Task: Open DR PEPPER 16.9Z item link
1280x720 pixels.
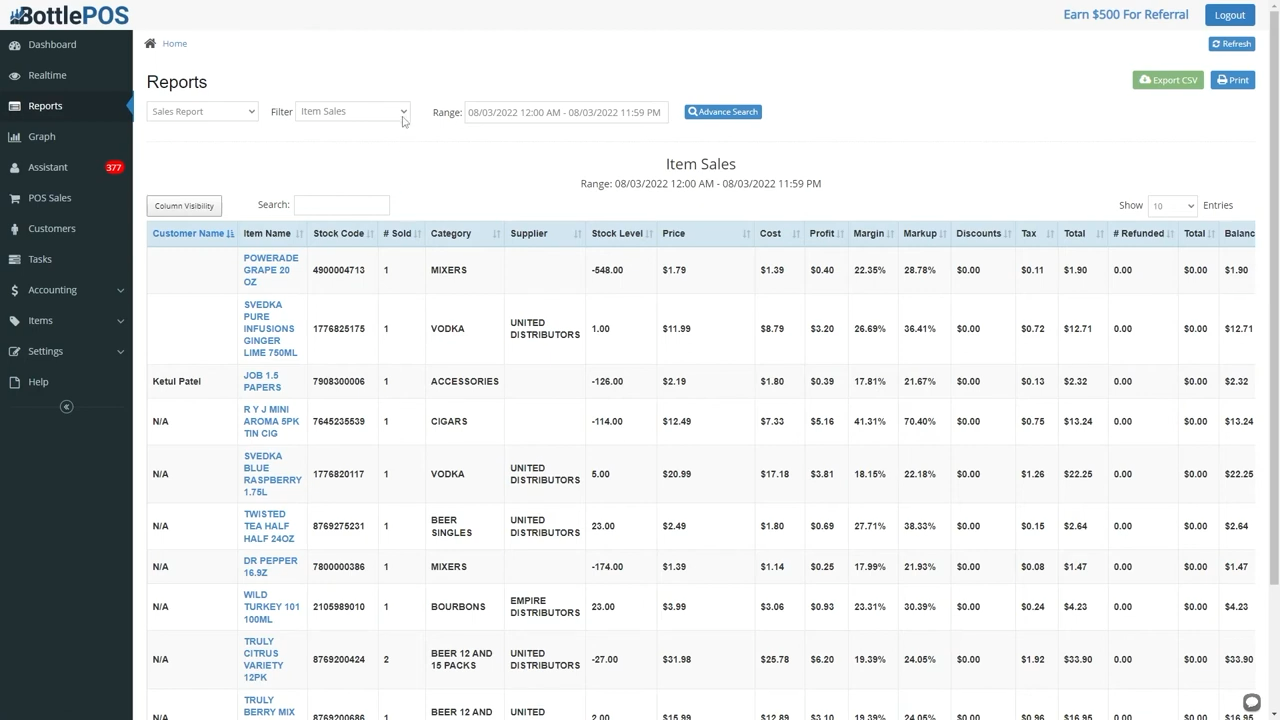Action: click(x=270, y=567)
